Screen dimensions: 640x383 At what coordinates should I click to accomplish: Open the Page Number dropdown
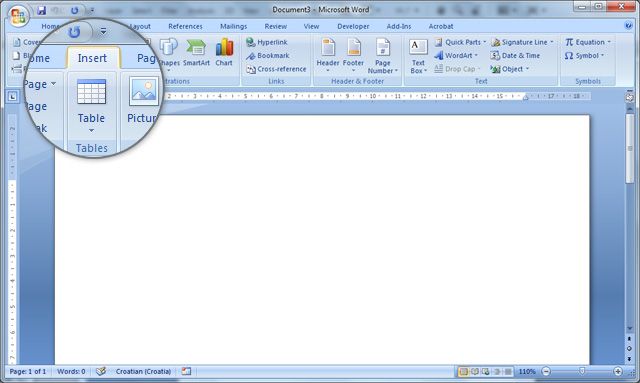pyautogui.click(x=382, y=56)
